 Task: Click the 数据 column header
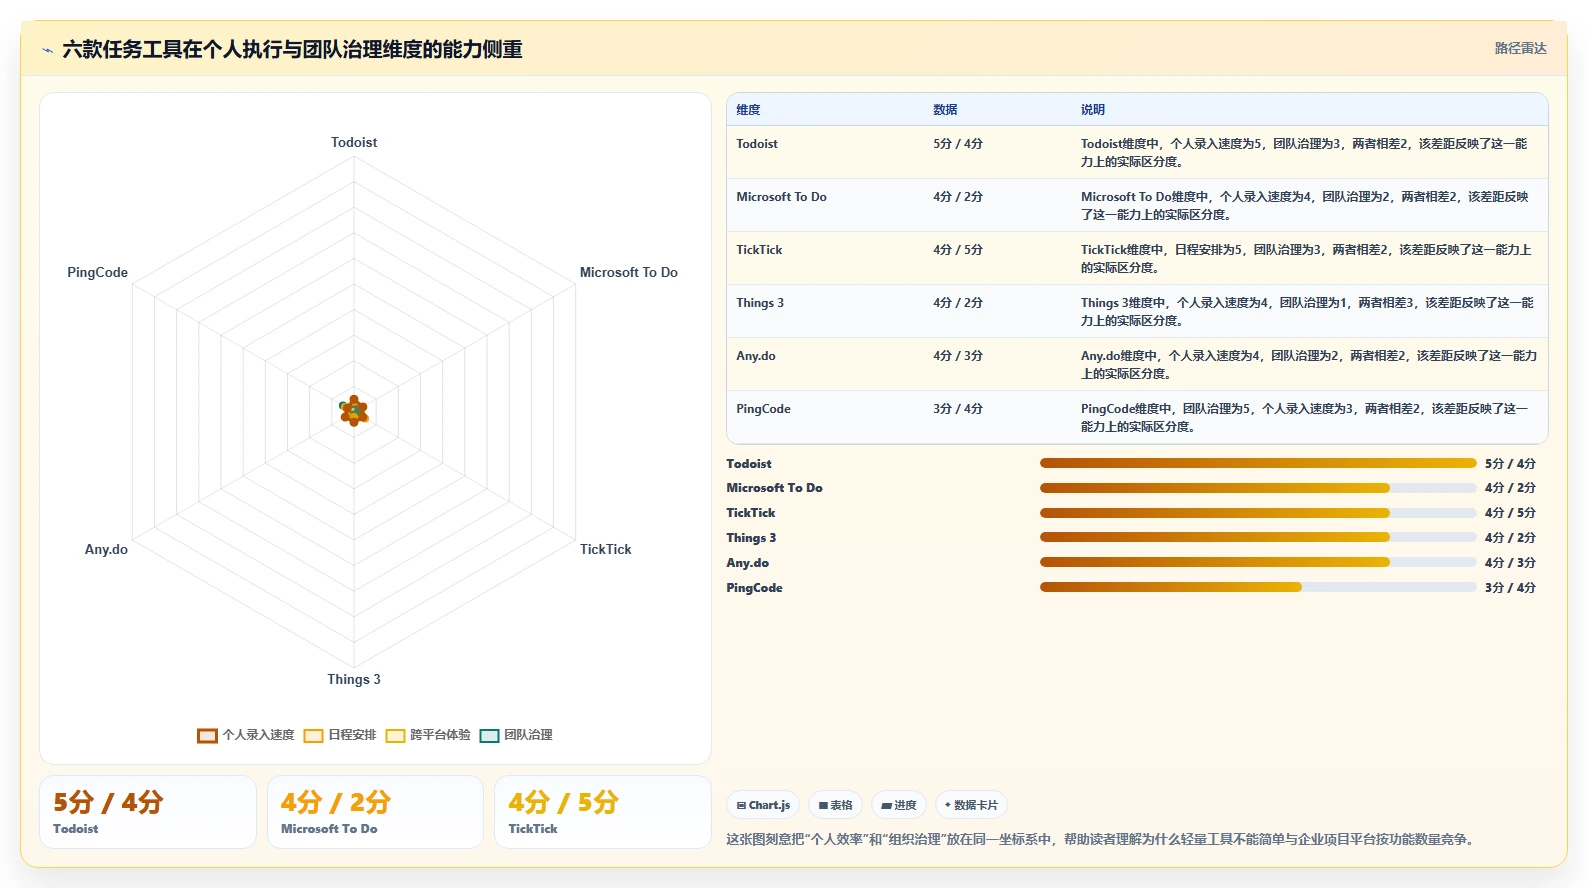click(x=945, y=110)
